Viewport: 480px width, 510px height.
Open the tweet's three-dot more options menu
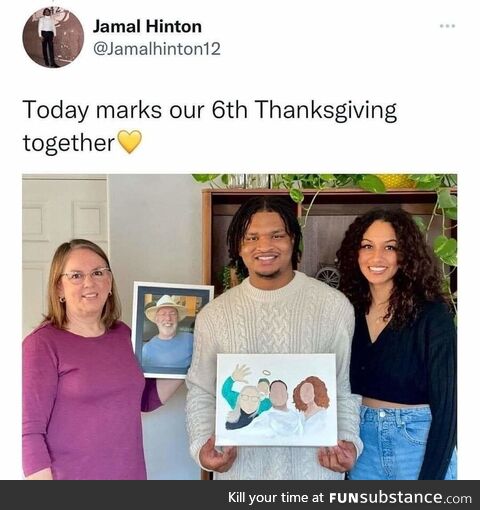click(447, 26)
